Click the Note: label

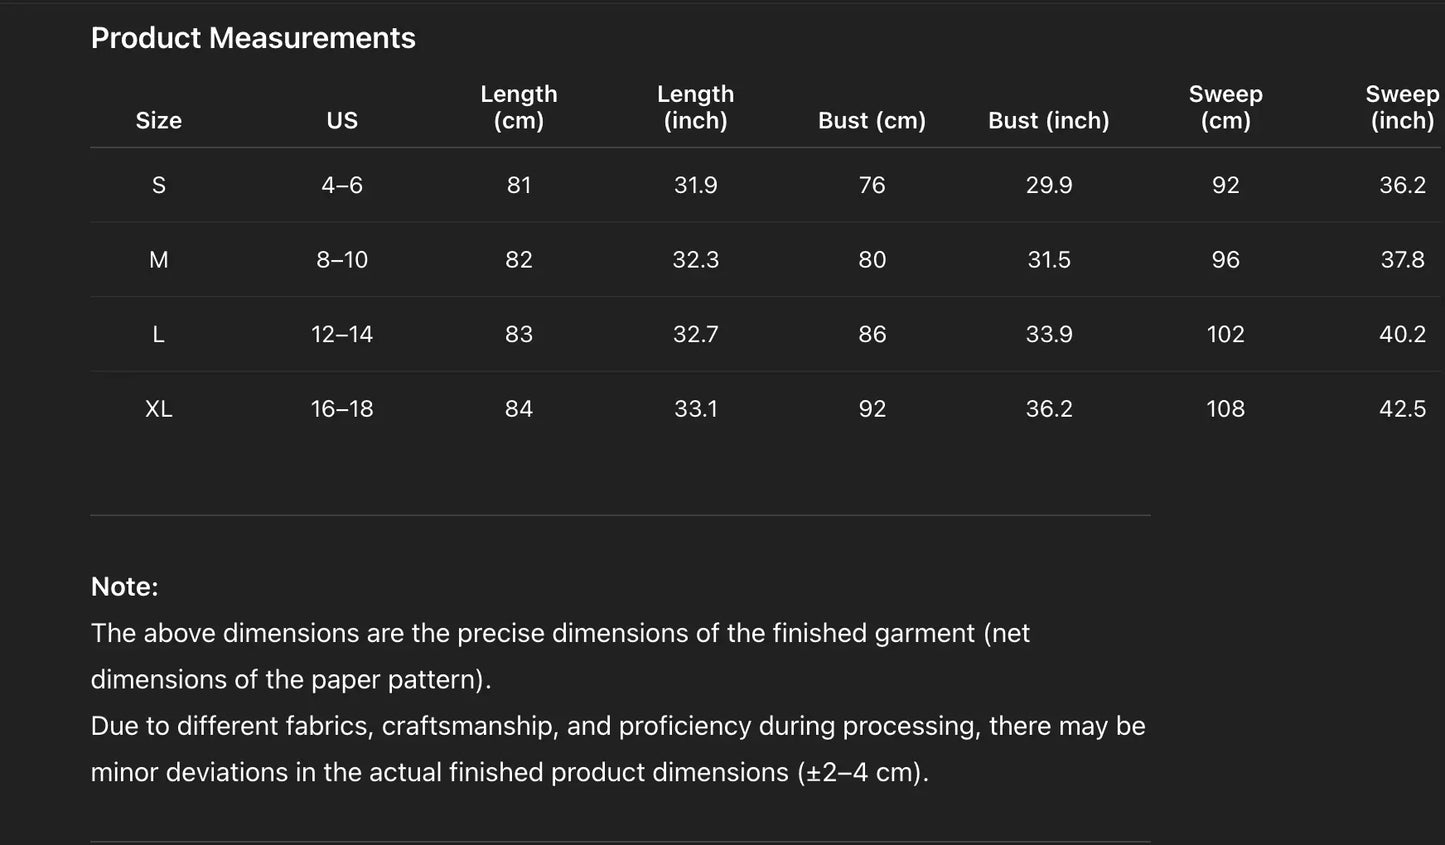(x=125, y=586)
